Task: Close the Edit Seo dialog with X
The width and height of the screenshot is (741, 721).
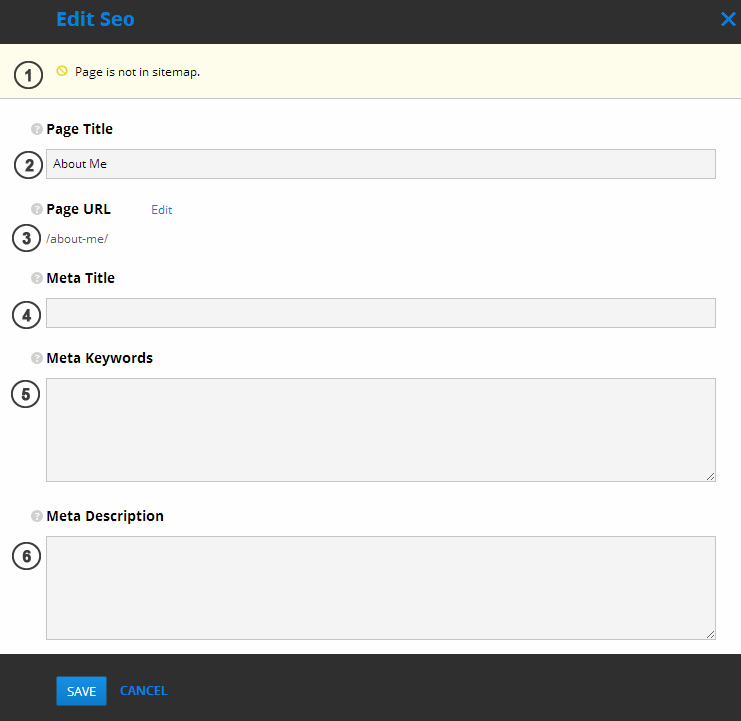Action: (x=728, y=19)
